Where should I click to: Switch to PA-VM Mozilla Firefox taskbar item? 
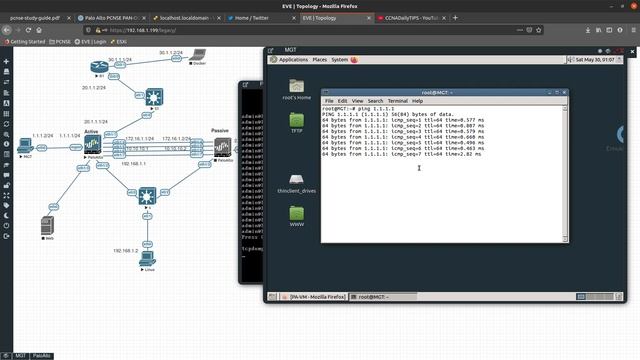(313, 297)
